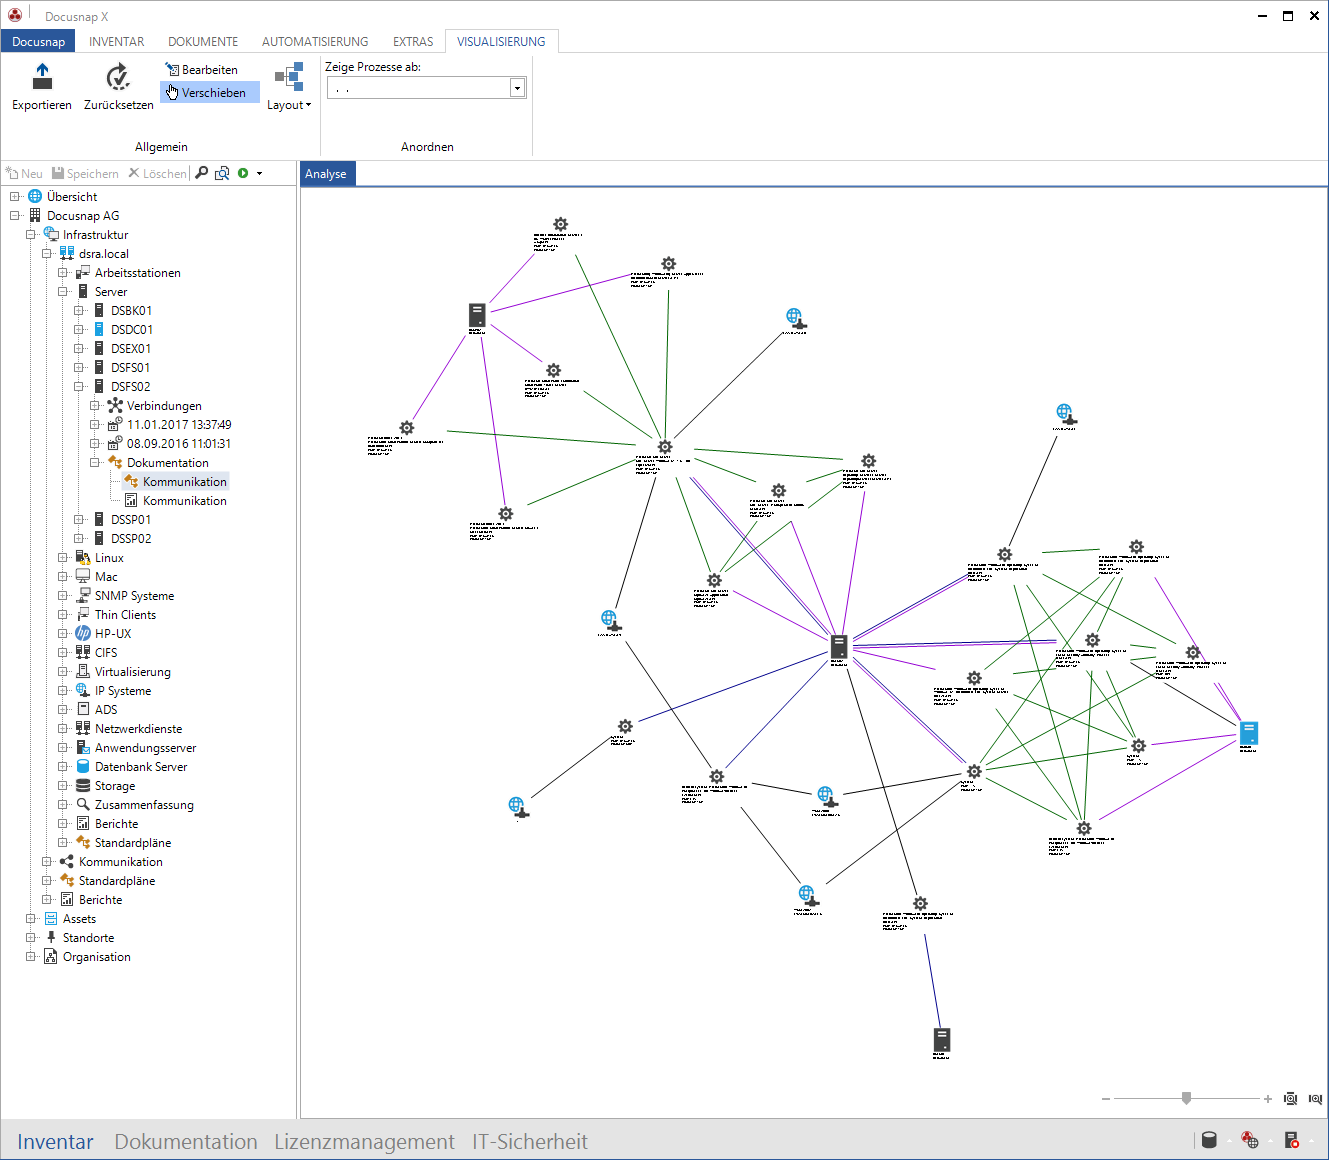Select the Analyse tab
Image resolution: width=1329 pixels, height=1160 pixels.
(x=326, y=174)
